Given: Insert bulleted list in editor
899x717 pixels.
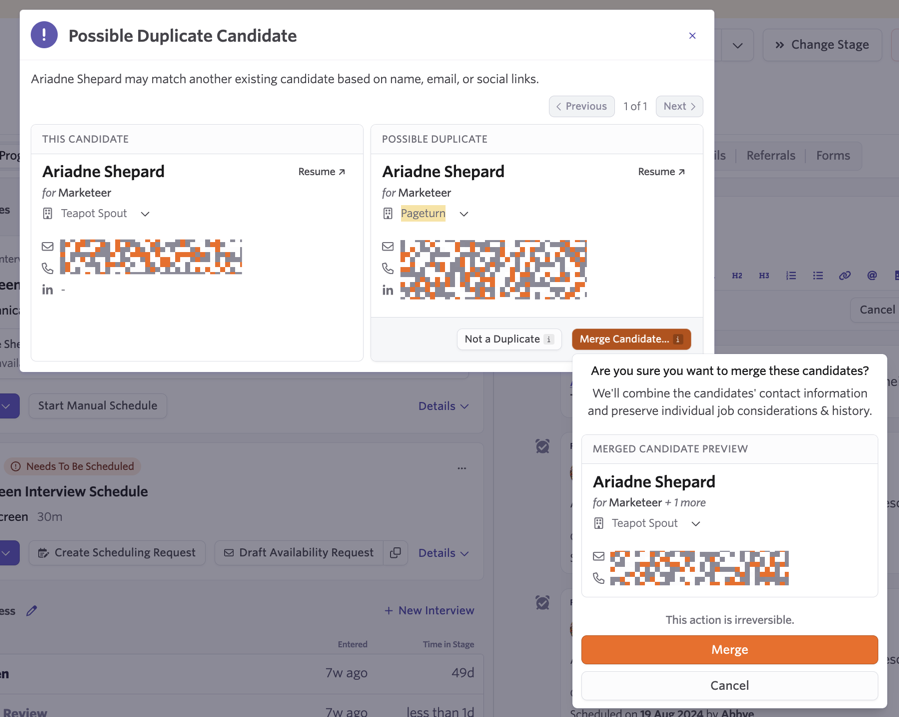Looking at the screenshot, I should coord(818,276).
